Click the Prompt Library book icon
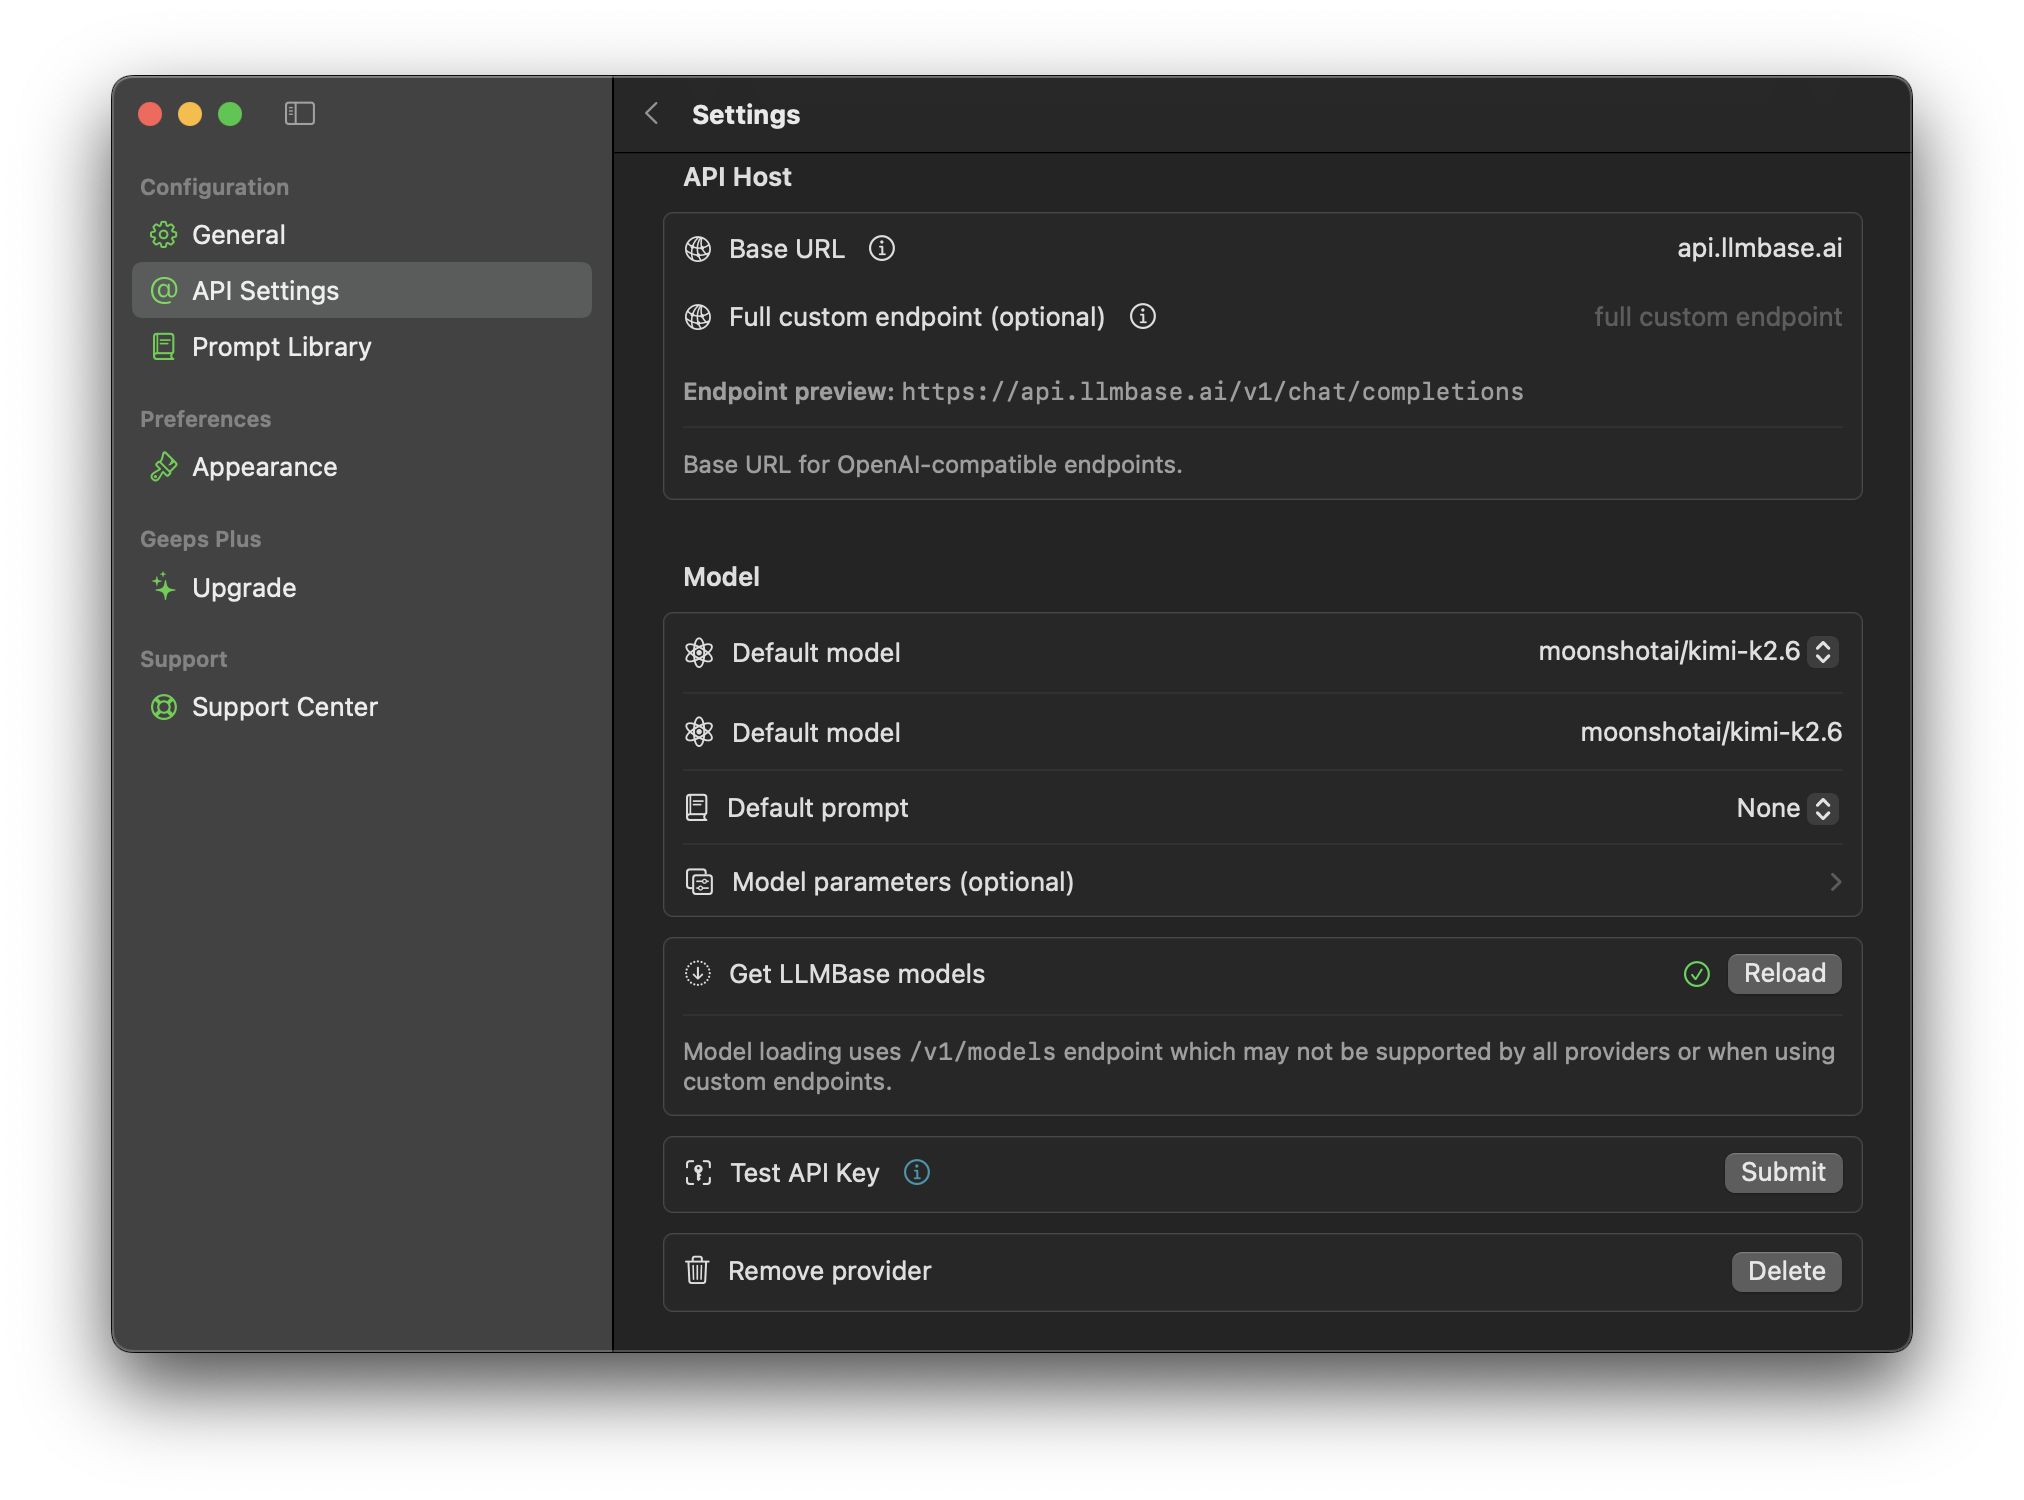The height and width of the screenshot is (1500, 2024). coord(164,347)
